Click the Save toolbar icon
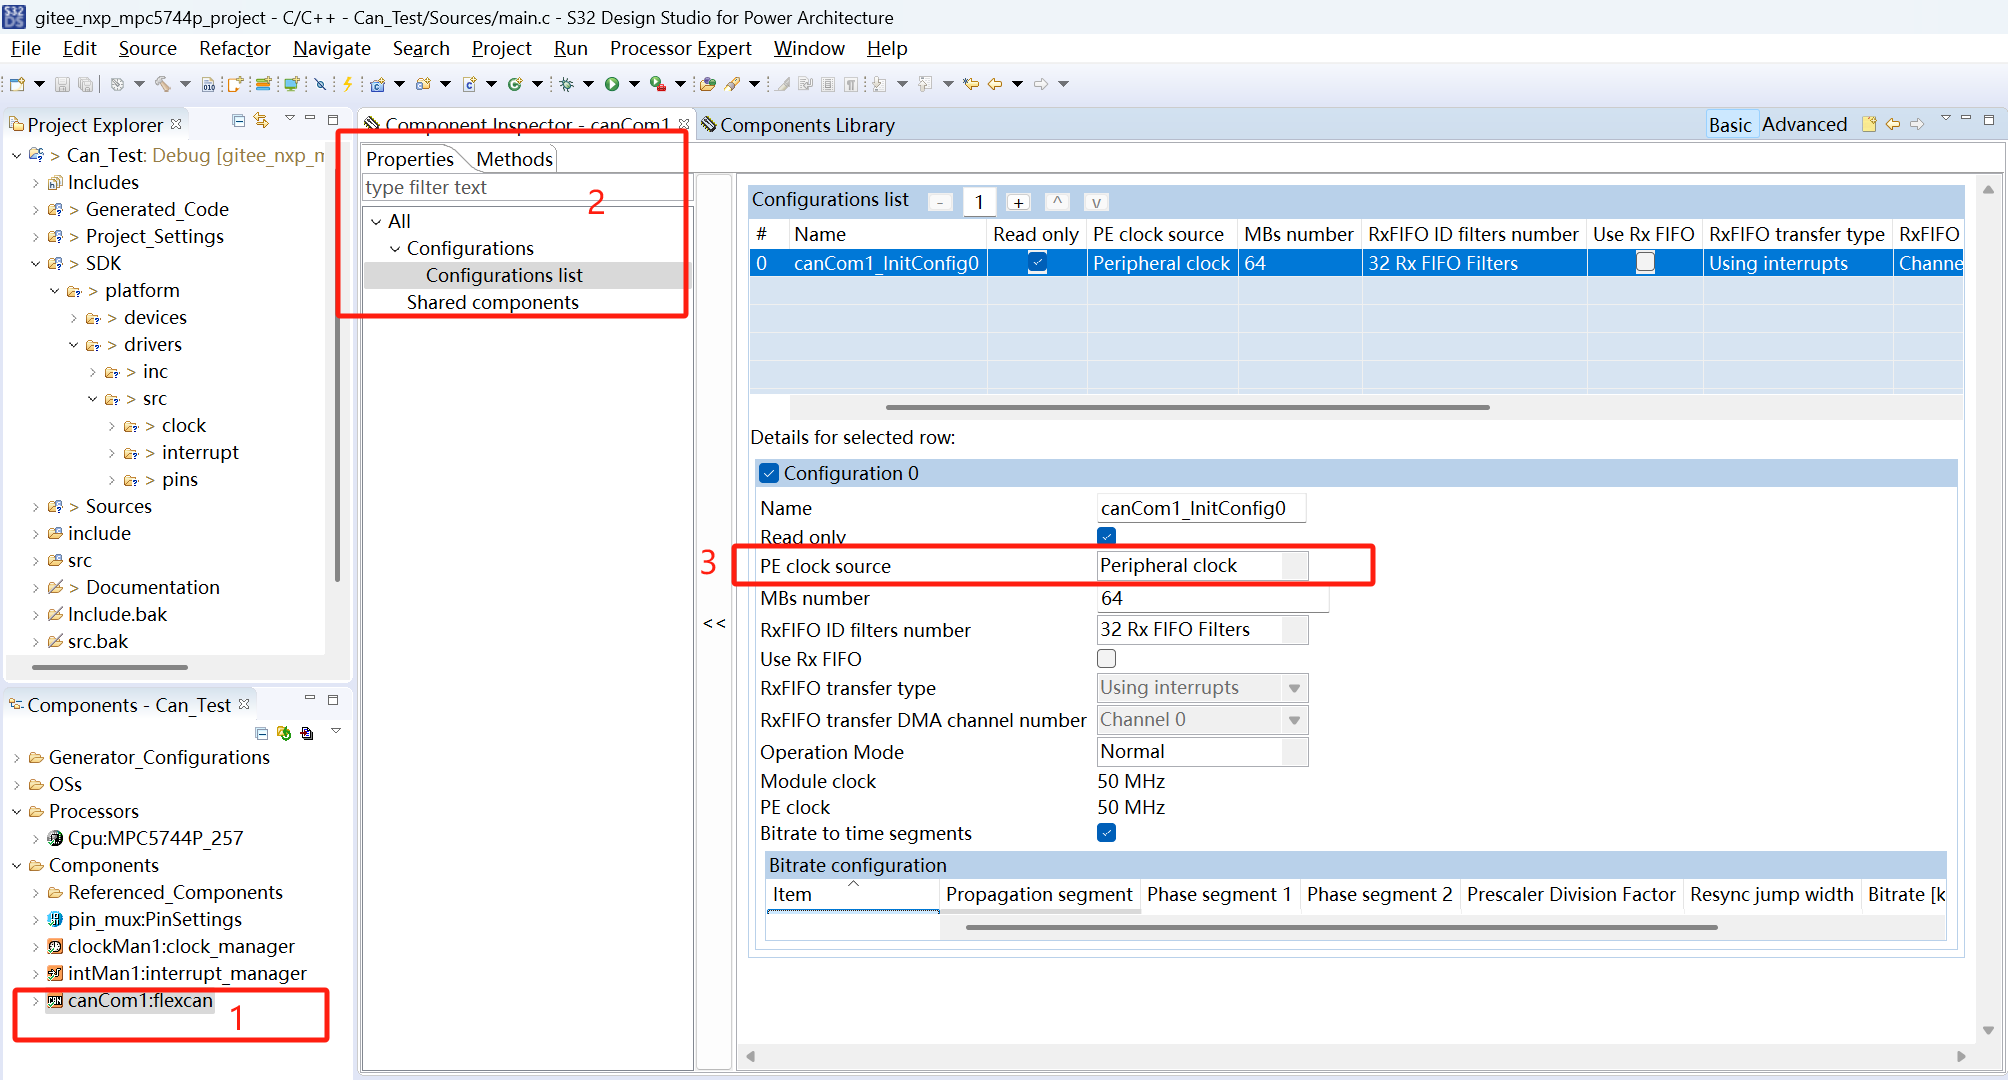2008x1080 pixels. click(62, 84)
